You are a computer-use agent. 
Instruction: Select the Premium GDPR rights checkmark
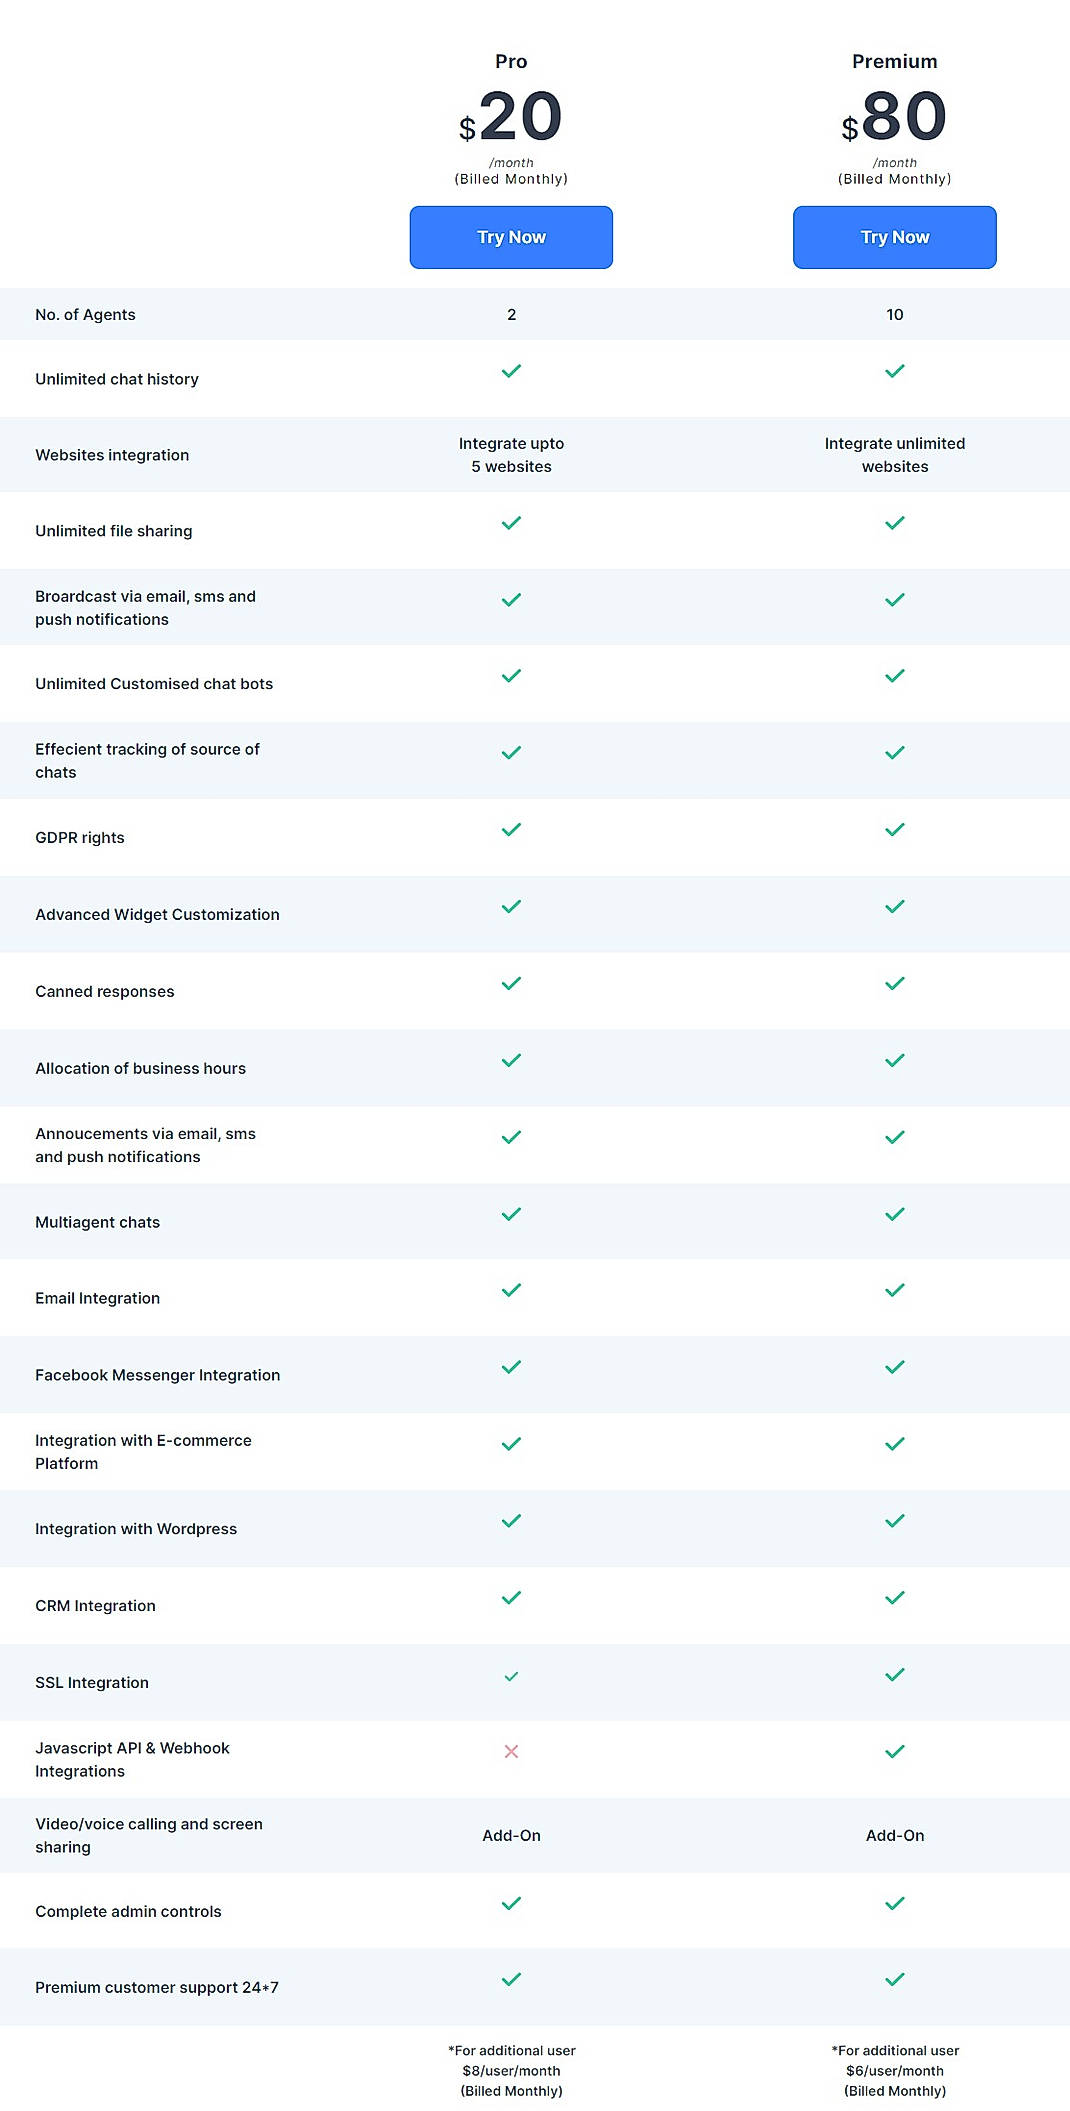(893, 828)
